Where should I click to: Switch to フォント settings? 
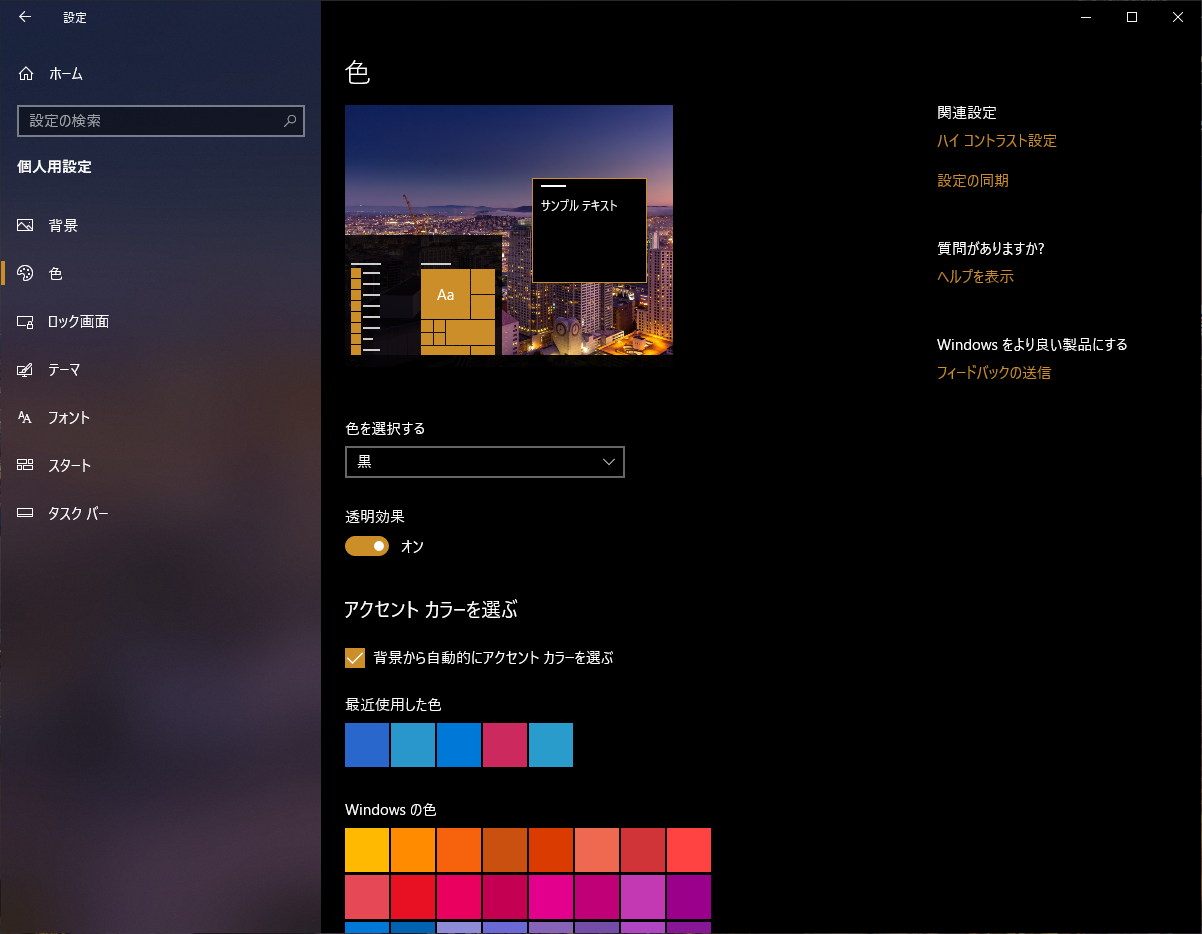tap(160, 417)
